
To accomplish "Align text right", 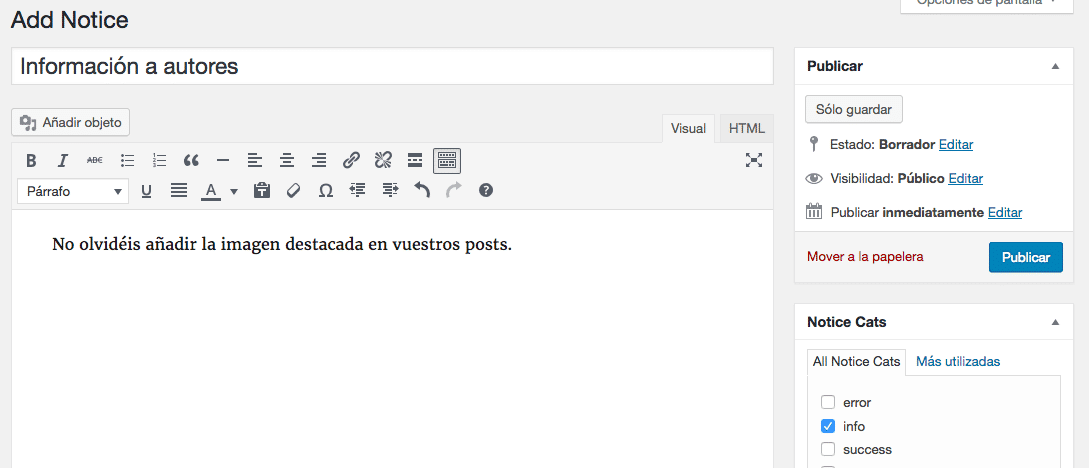I will coord(319,161).
